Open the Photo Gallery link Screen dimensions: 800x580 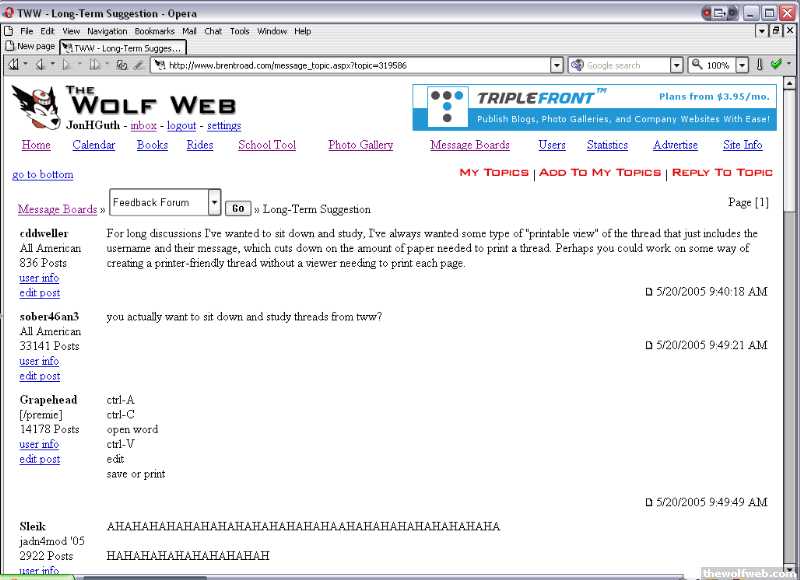pos(360,145)
